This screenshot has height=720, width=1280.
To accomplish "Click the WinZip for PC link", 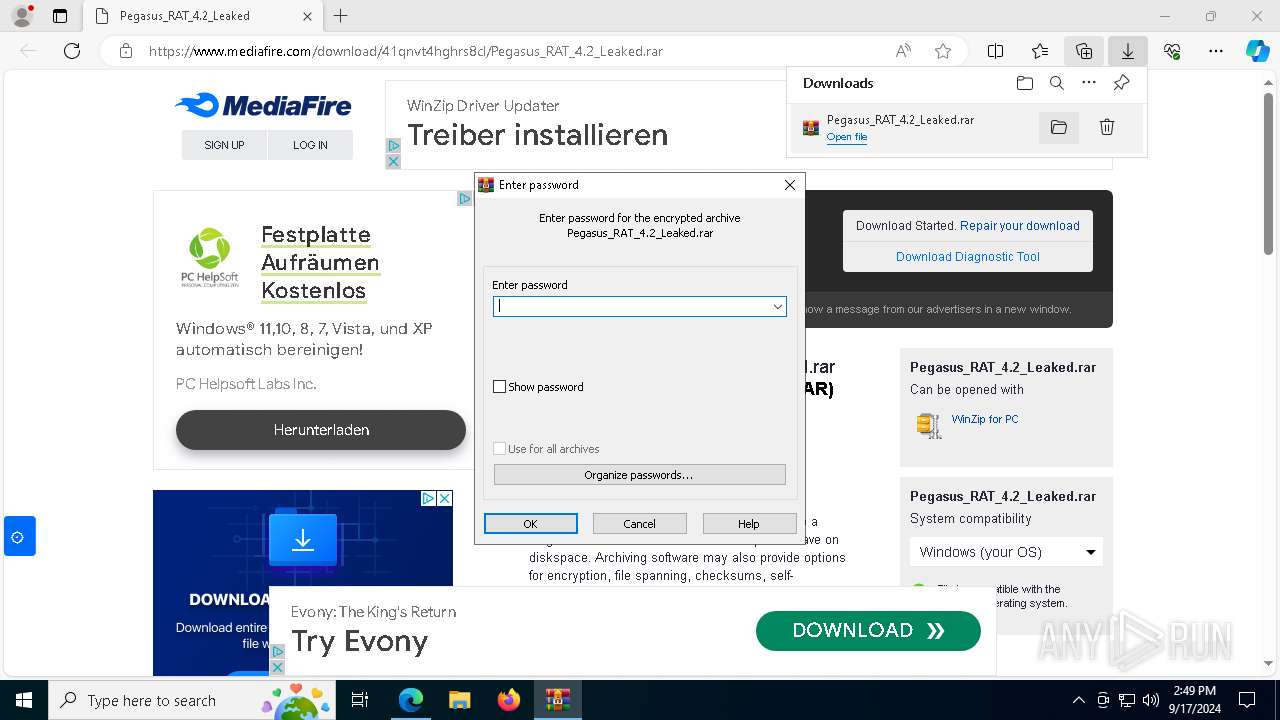I will click(985, 419).
